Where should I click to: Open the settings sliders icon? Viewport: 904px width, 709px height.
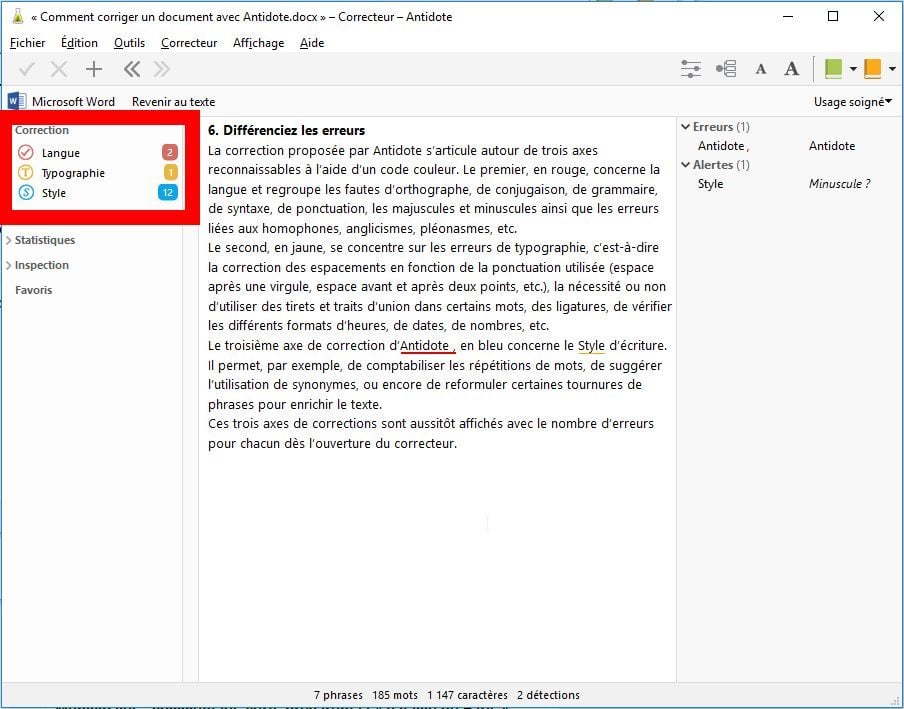(691, 69)
